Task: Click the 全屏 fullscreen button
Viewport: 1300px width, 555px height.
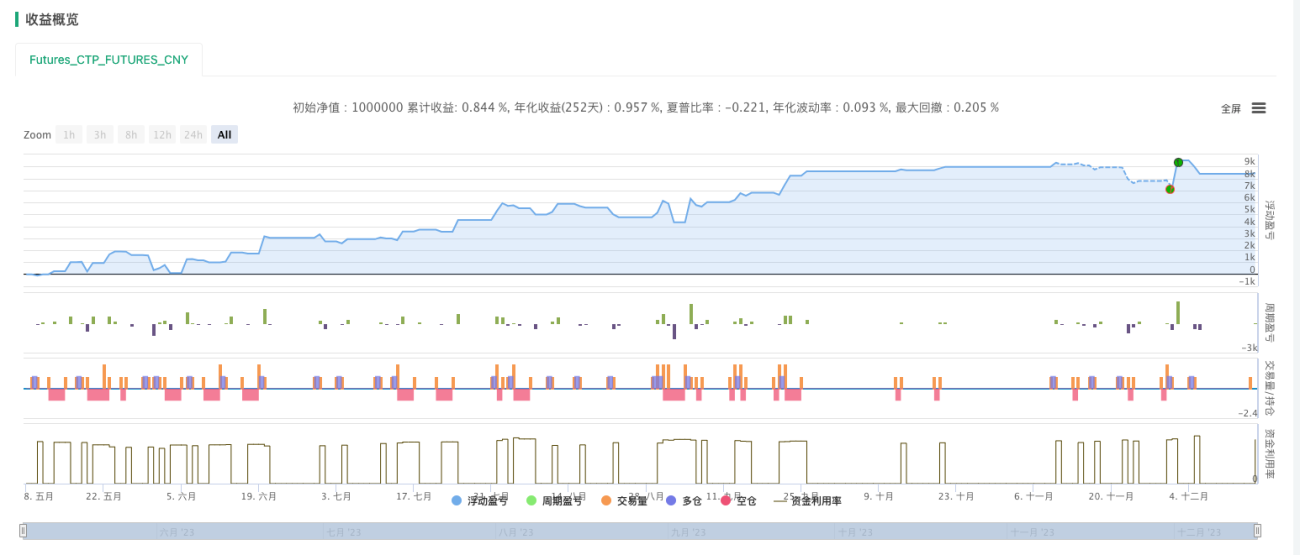Action: [1231, 109]
